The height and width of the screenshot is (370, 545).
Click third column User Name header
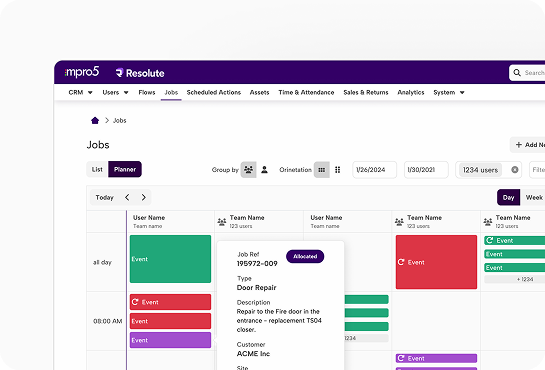(x=326, y=217)
